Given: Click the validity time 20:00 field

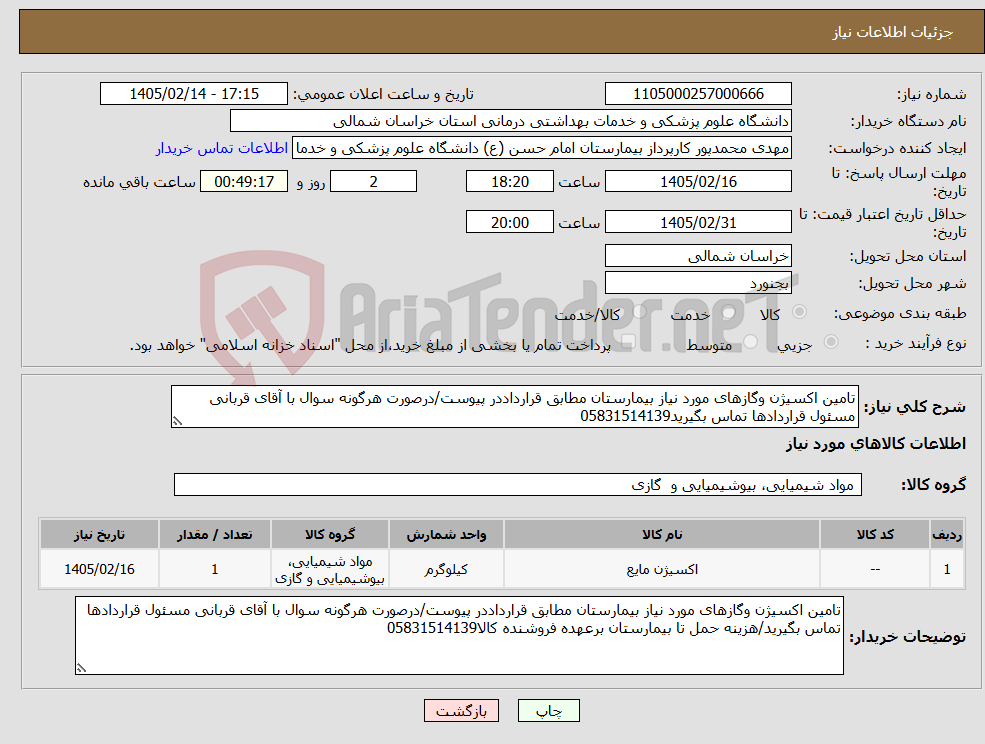Looking at the screenshot, I should point(509,222).
